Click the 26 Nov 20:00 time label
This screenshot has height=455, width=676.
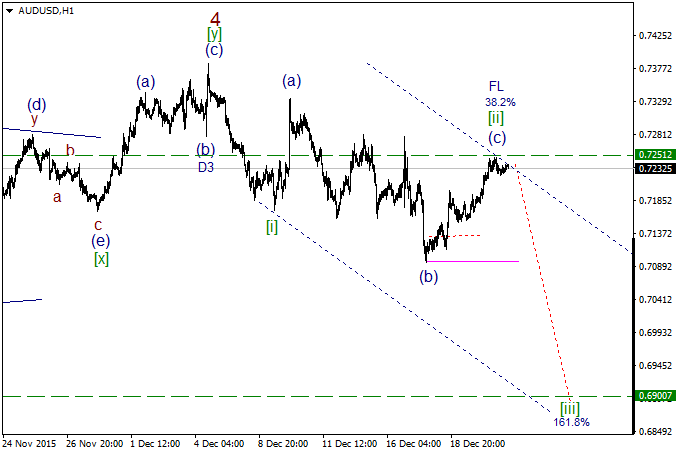click(94, 443)
